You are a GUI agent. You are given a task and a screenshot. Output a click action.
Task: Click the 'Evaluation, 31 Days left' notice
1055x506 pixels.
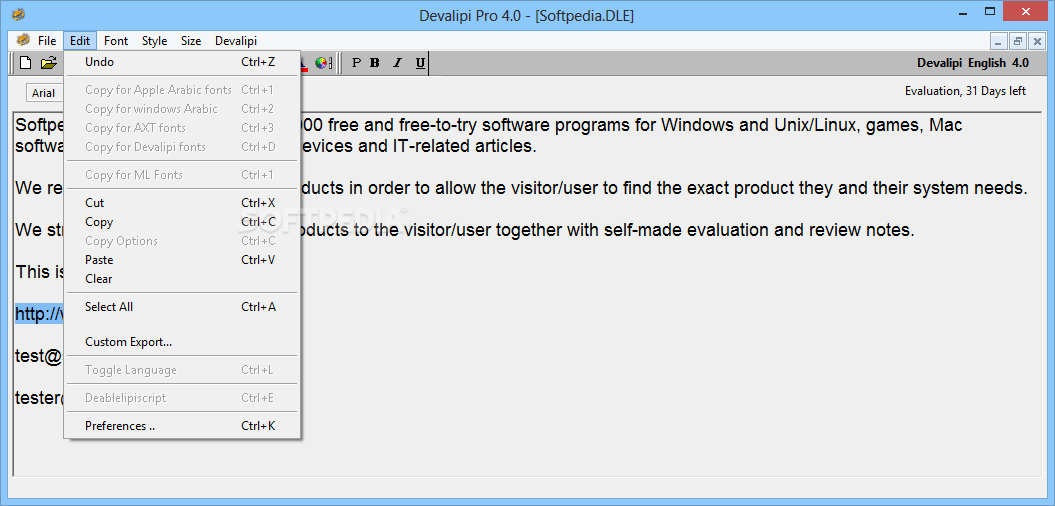point(966,91)
